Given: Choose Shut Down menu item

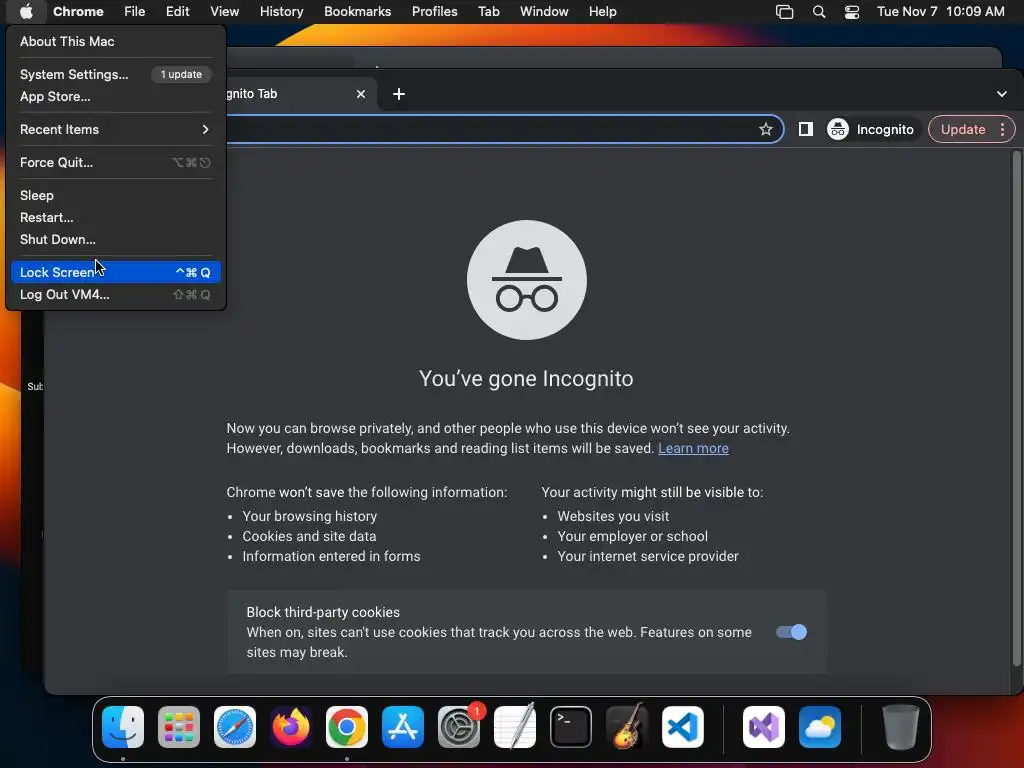Looking at the screenshot, I should 116,240.
